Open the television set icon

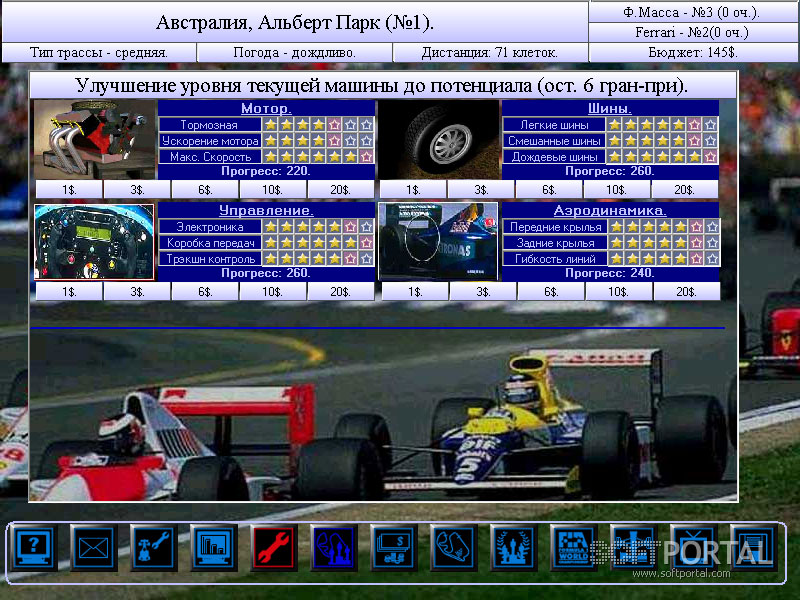(694, 548)
